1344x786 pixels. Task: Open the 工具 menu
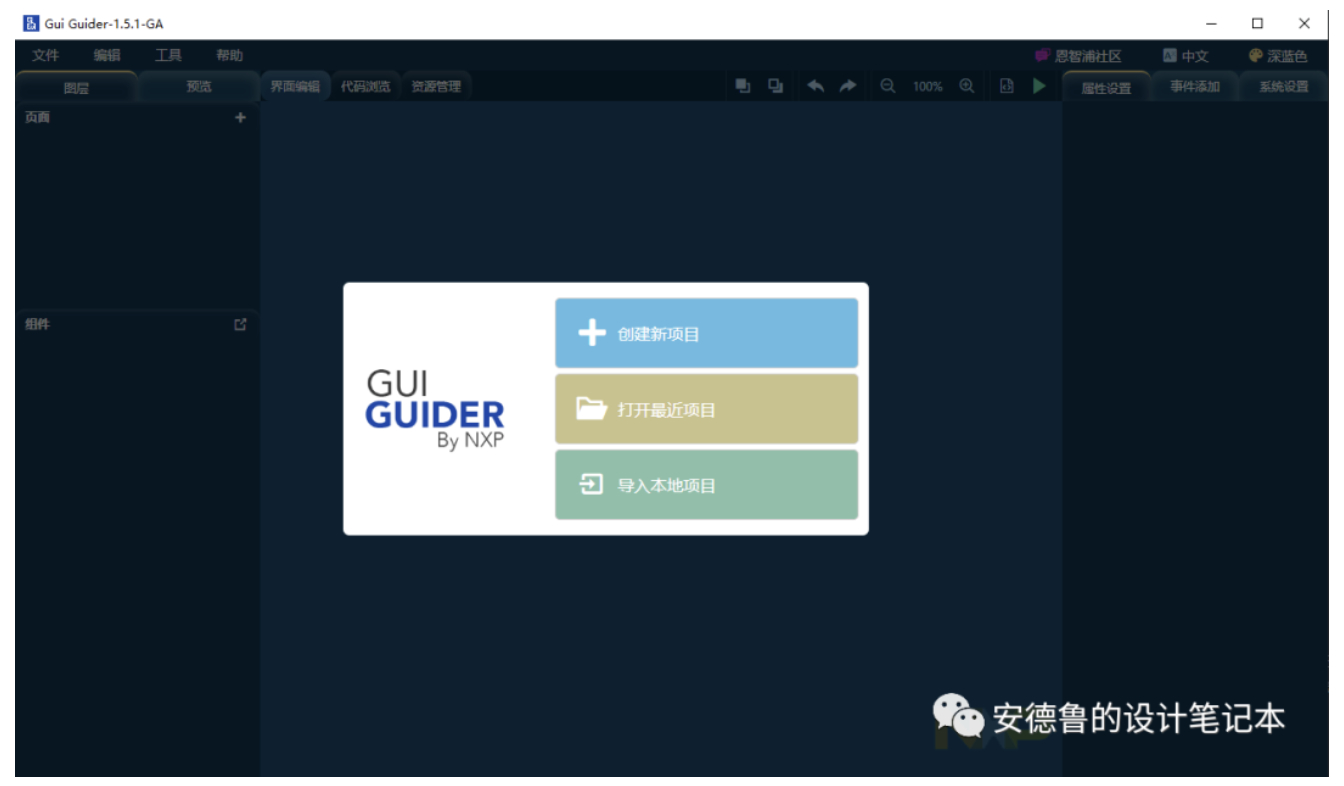168,55
